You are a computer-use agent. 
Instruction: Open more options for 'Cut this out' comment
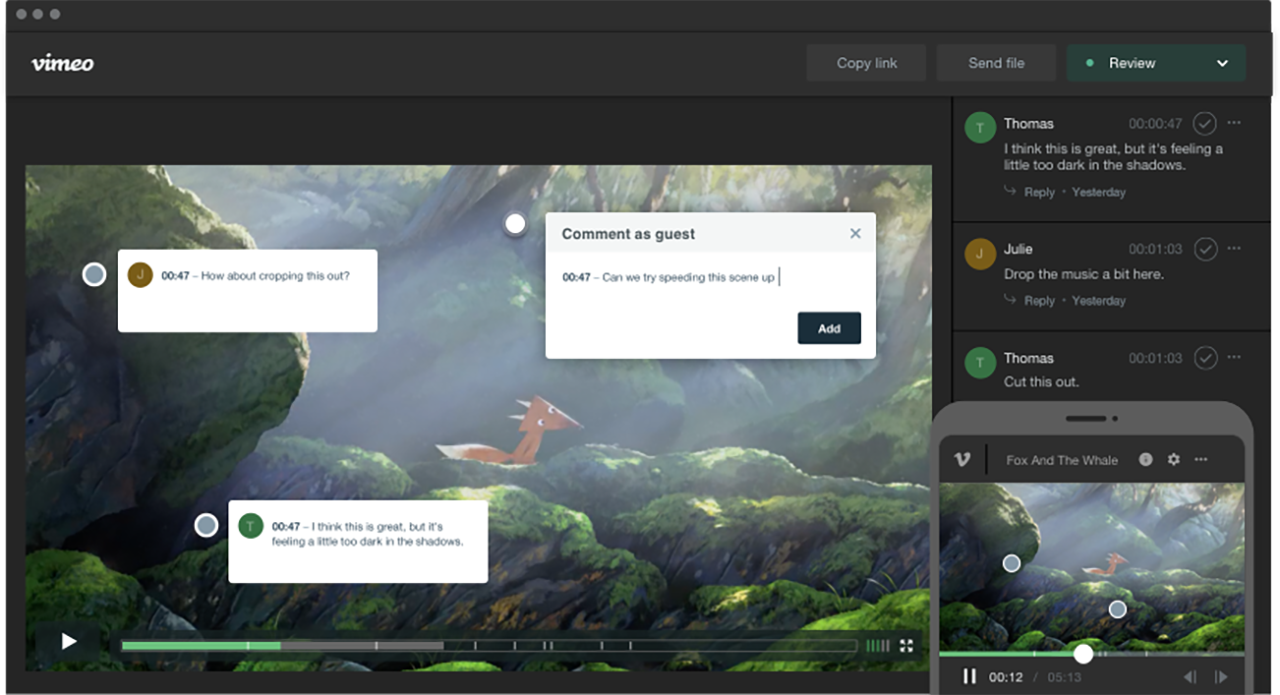pos(1234,357)
